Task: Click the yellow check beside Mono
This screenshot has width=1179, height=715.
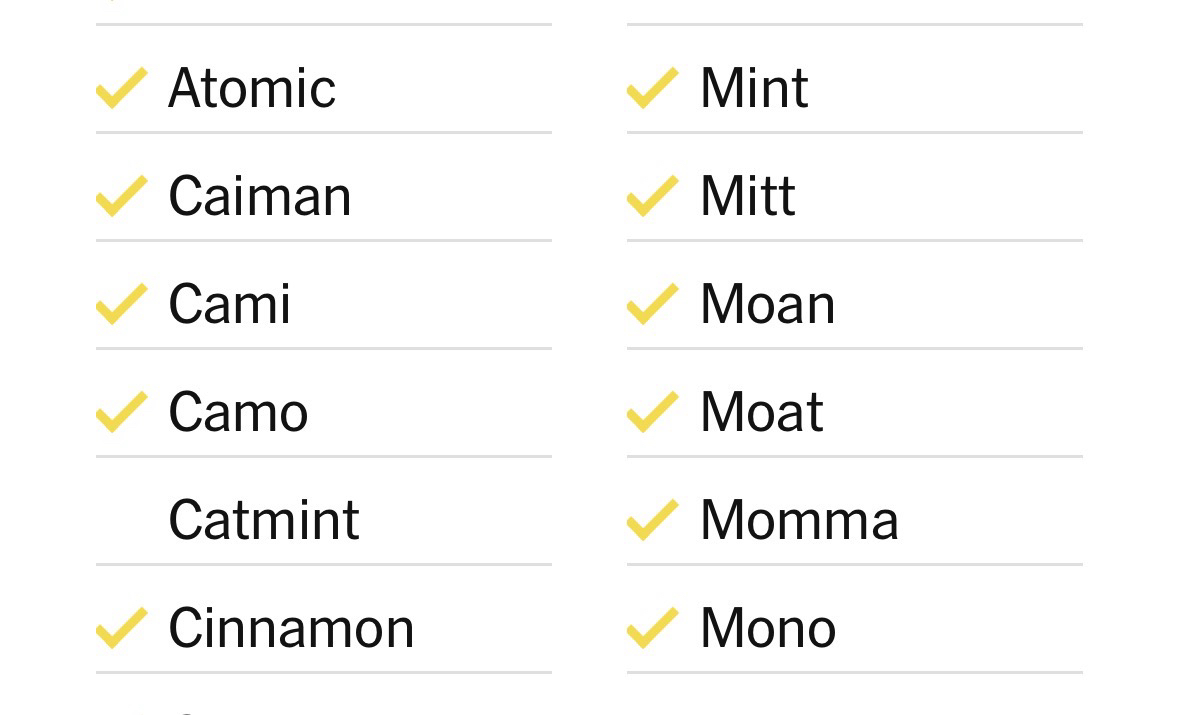Action: point(653,628)
